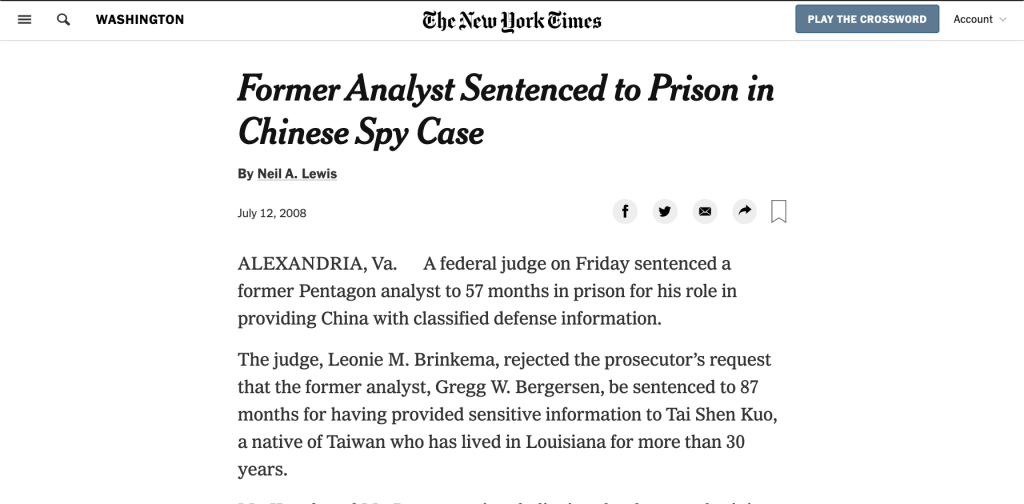Email this article via envelope icon
The image size is (1024, 504).
pos(705,211)
